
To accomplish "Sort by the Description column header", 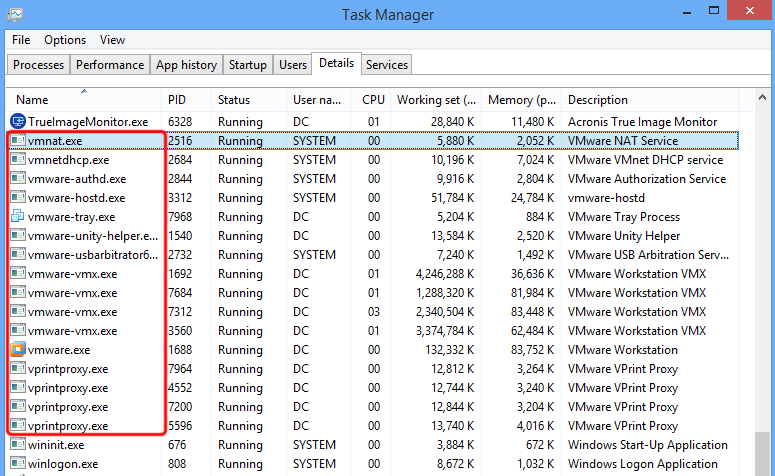I will 650,100.
